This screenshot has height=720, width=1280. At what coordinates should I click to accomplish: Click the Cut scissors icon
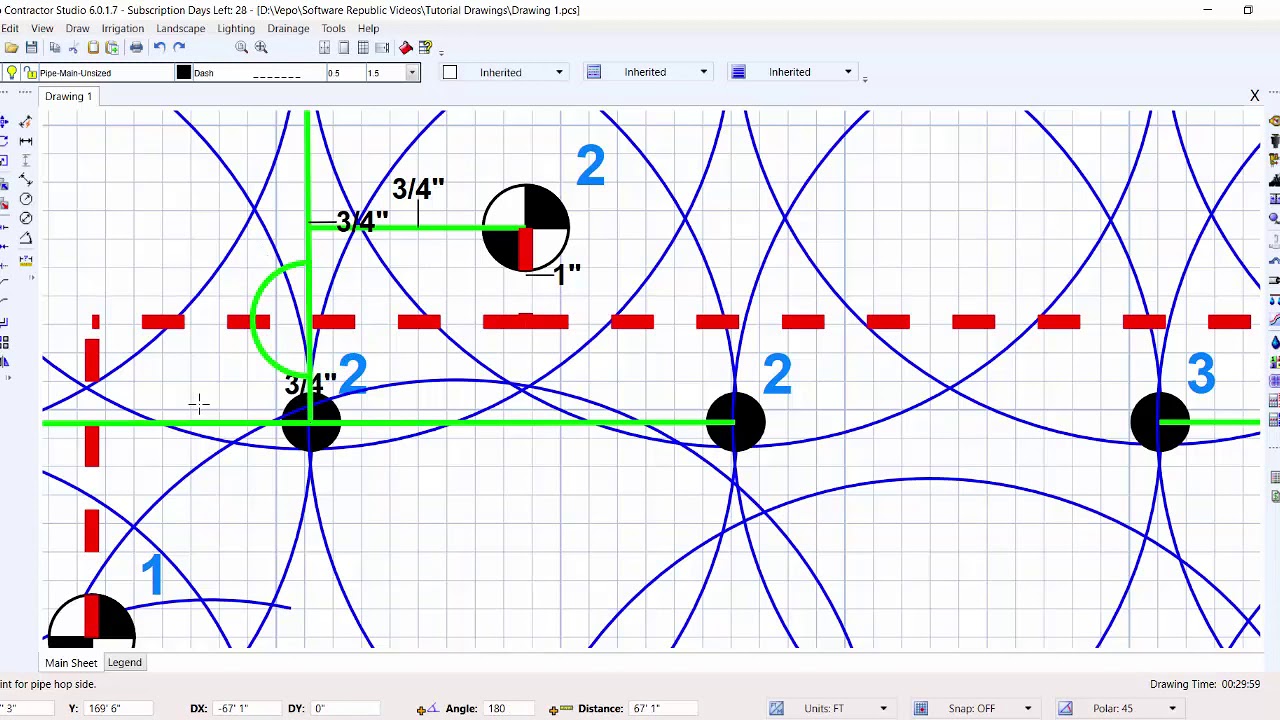(73, 48)
